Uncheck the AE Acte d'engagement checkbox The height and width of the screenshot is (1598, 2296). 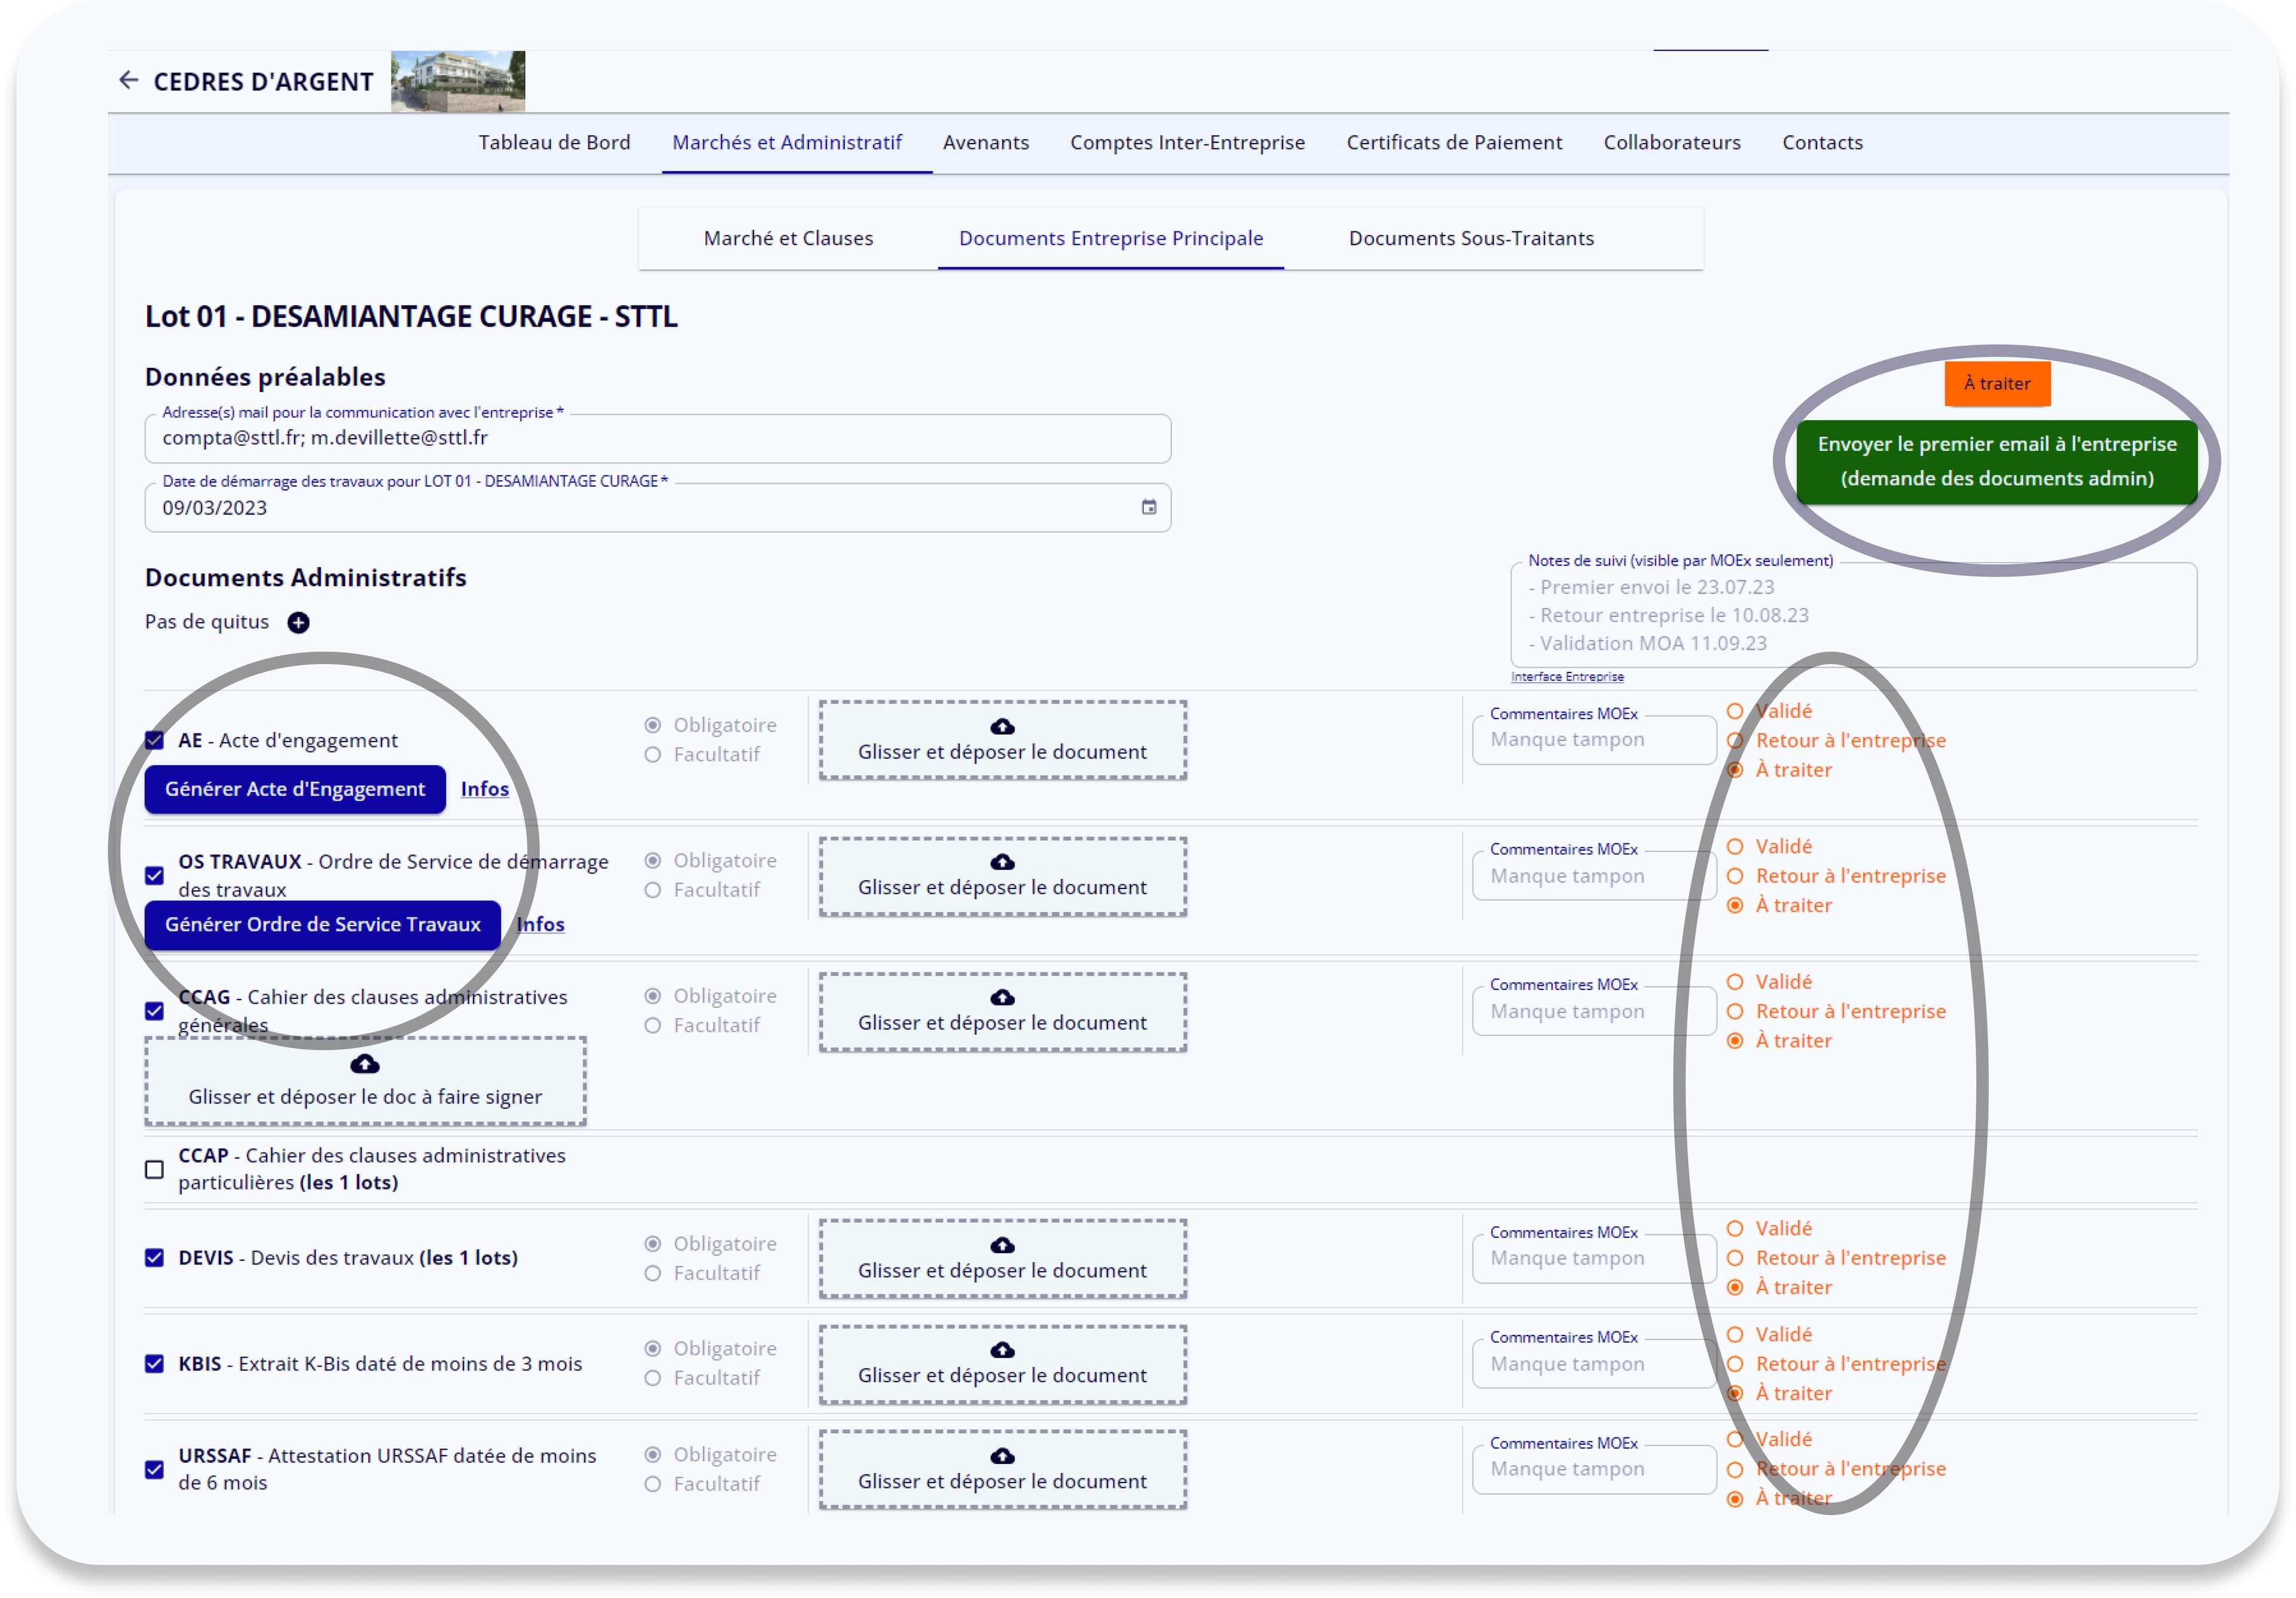pos(154,740)
